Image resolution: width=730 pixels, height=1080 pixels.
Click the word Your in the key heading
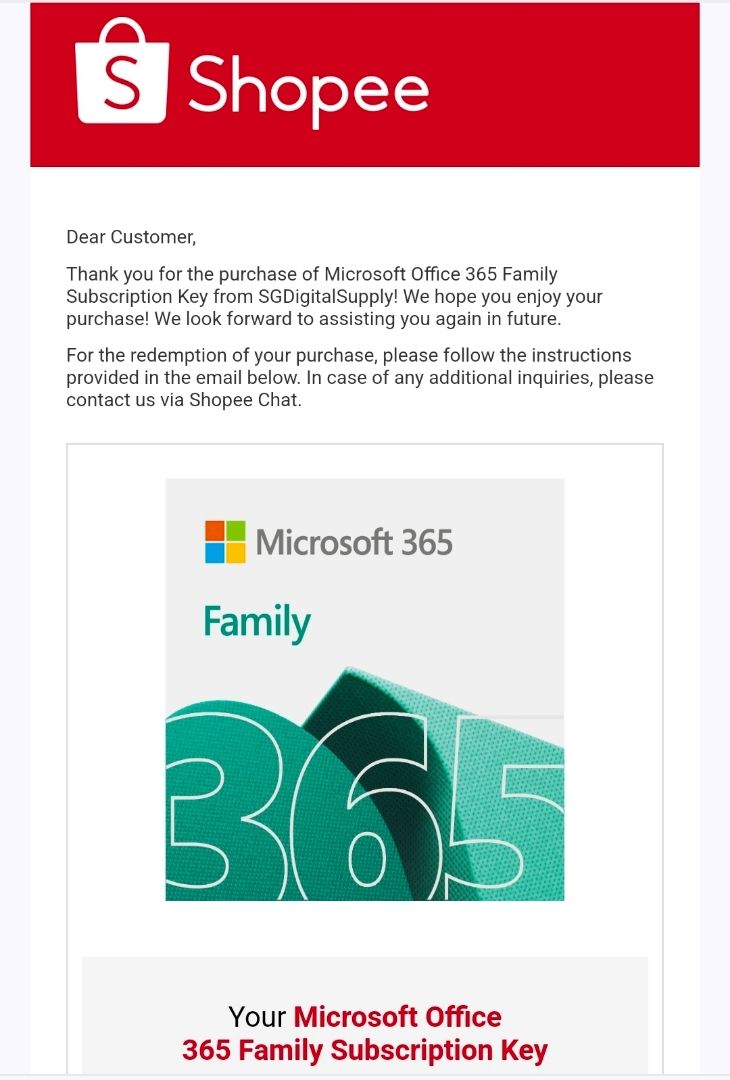pos(257,1017)
